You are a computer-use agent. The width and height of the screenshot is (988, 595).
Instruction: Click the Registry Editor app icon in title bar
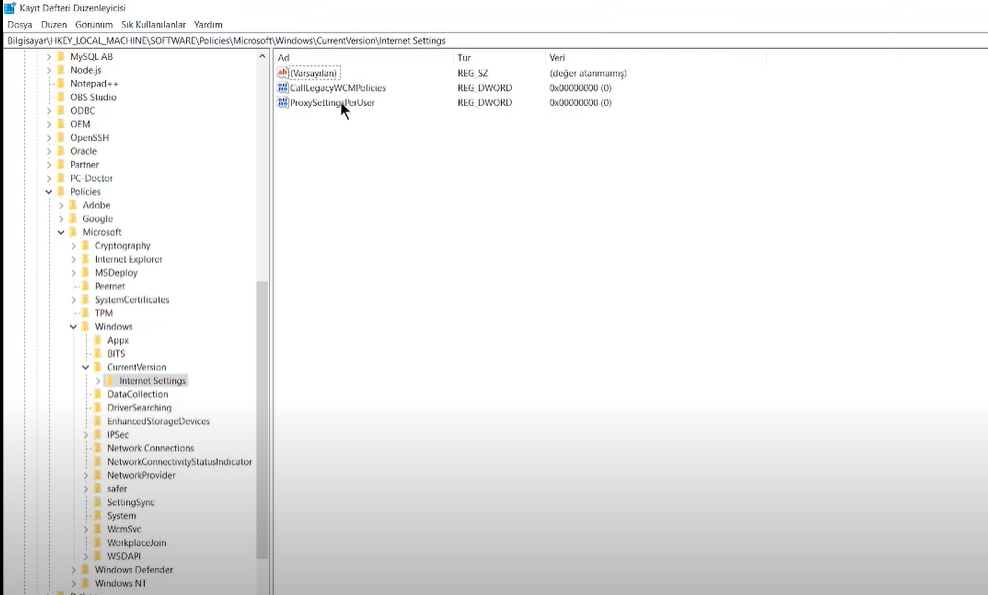[x=9, y=8]
